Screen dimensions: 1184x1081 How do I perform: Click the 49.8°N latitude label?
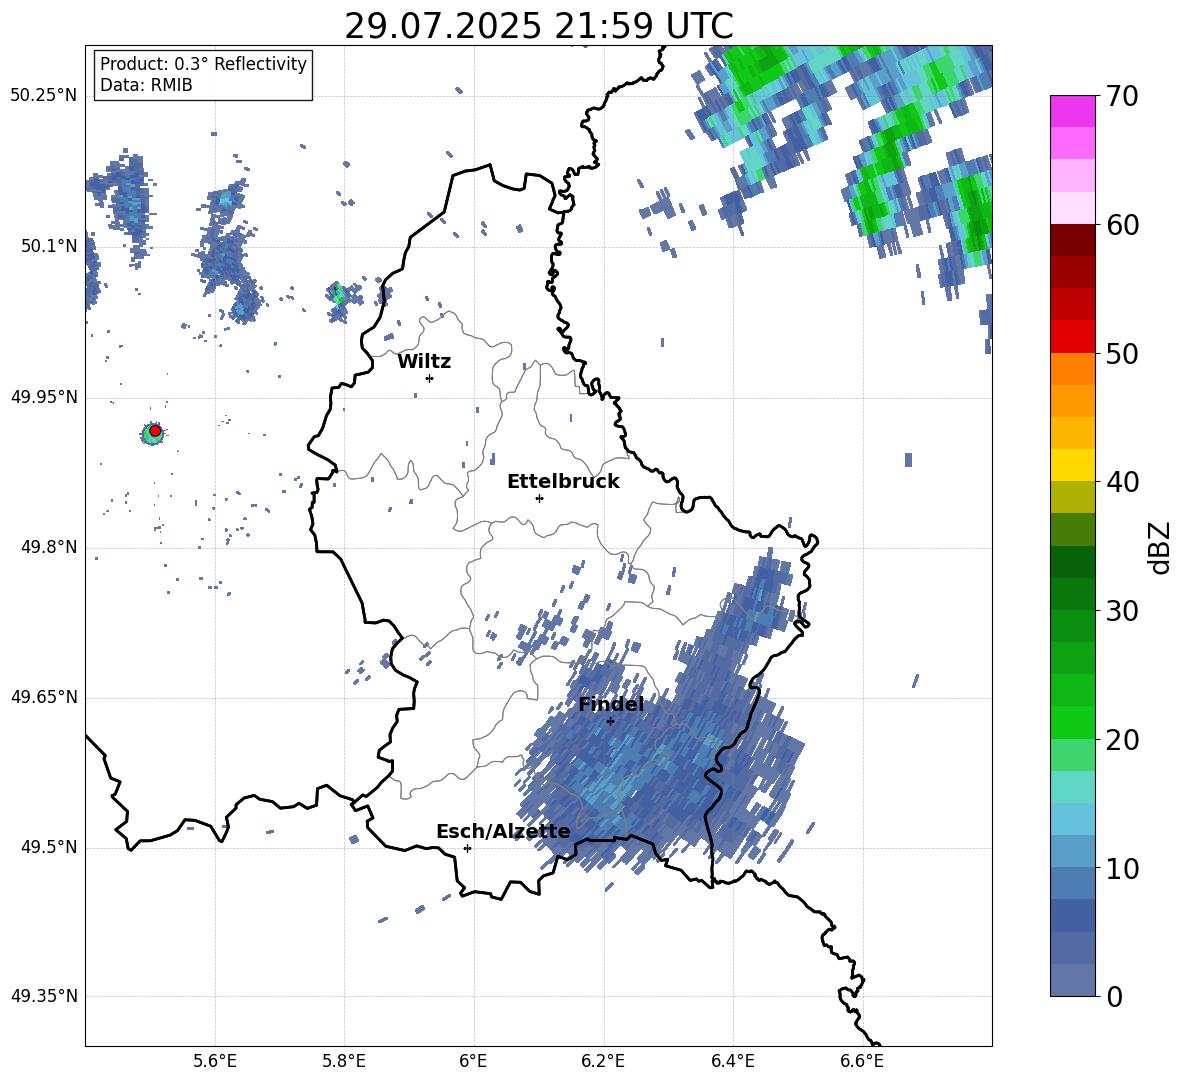(x=48, y=547)
